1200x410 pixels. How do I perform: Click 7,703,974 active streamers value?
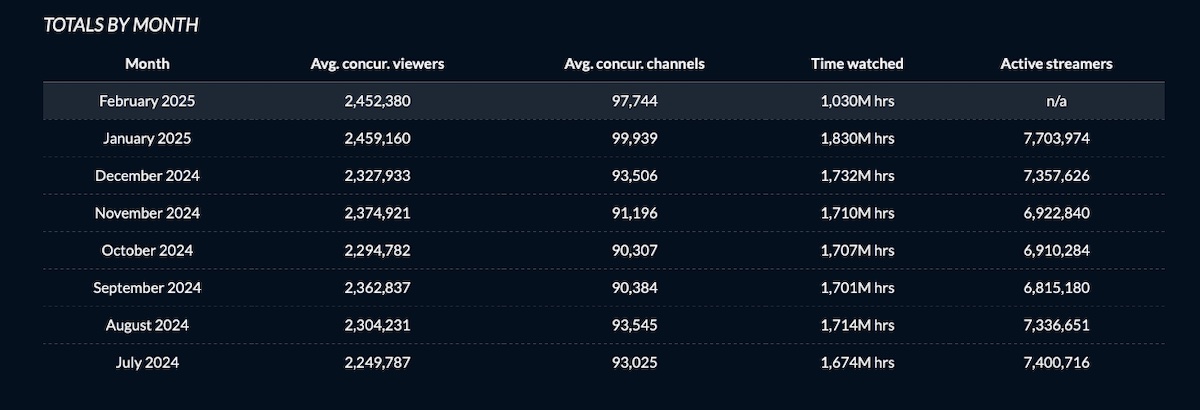click(x=1056, y=139)
